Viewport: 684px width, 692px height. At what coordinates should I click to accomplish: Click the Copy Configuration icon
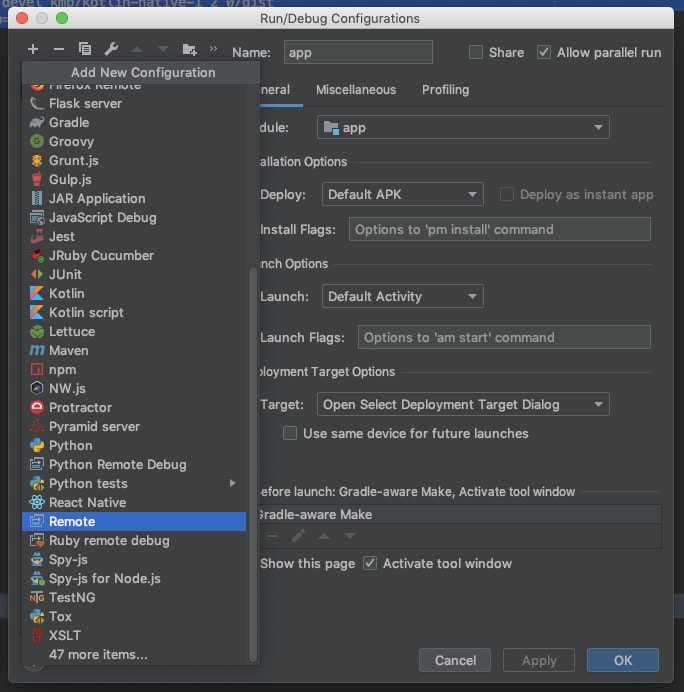85,49
